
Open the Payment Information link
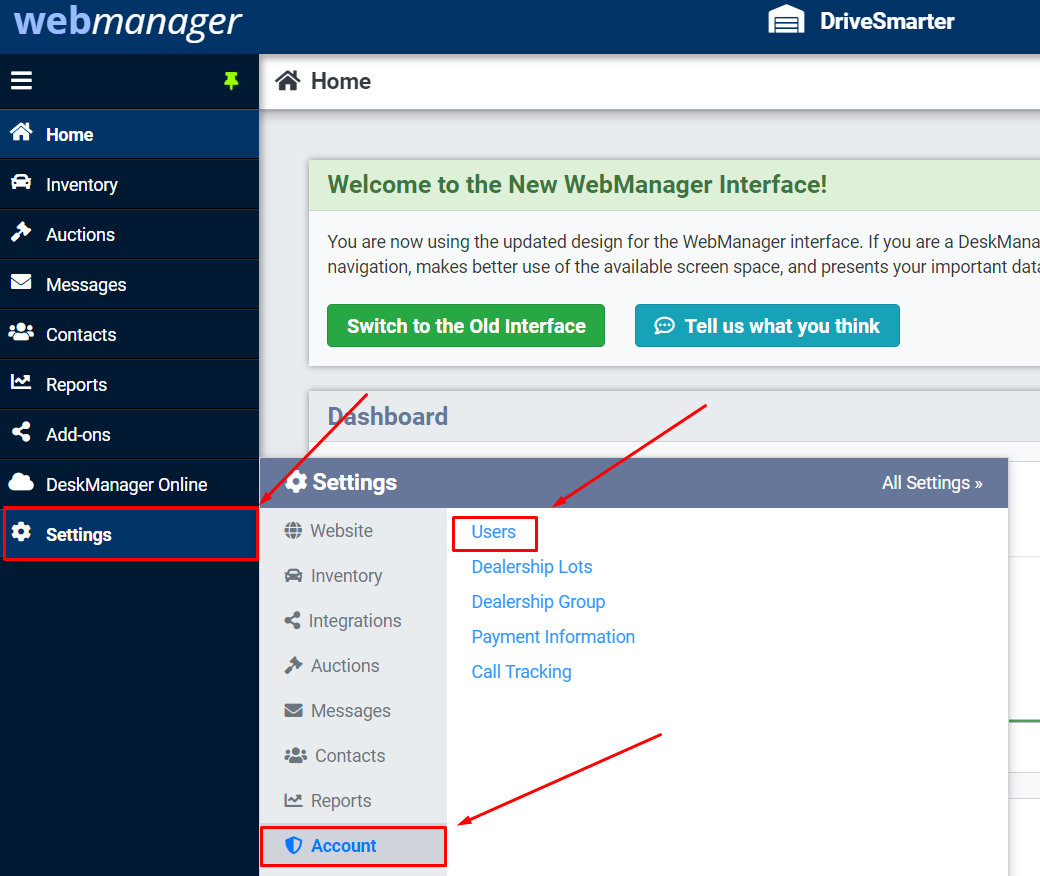click(553, 637)
